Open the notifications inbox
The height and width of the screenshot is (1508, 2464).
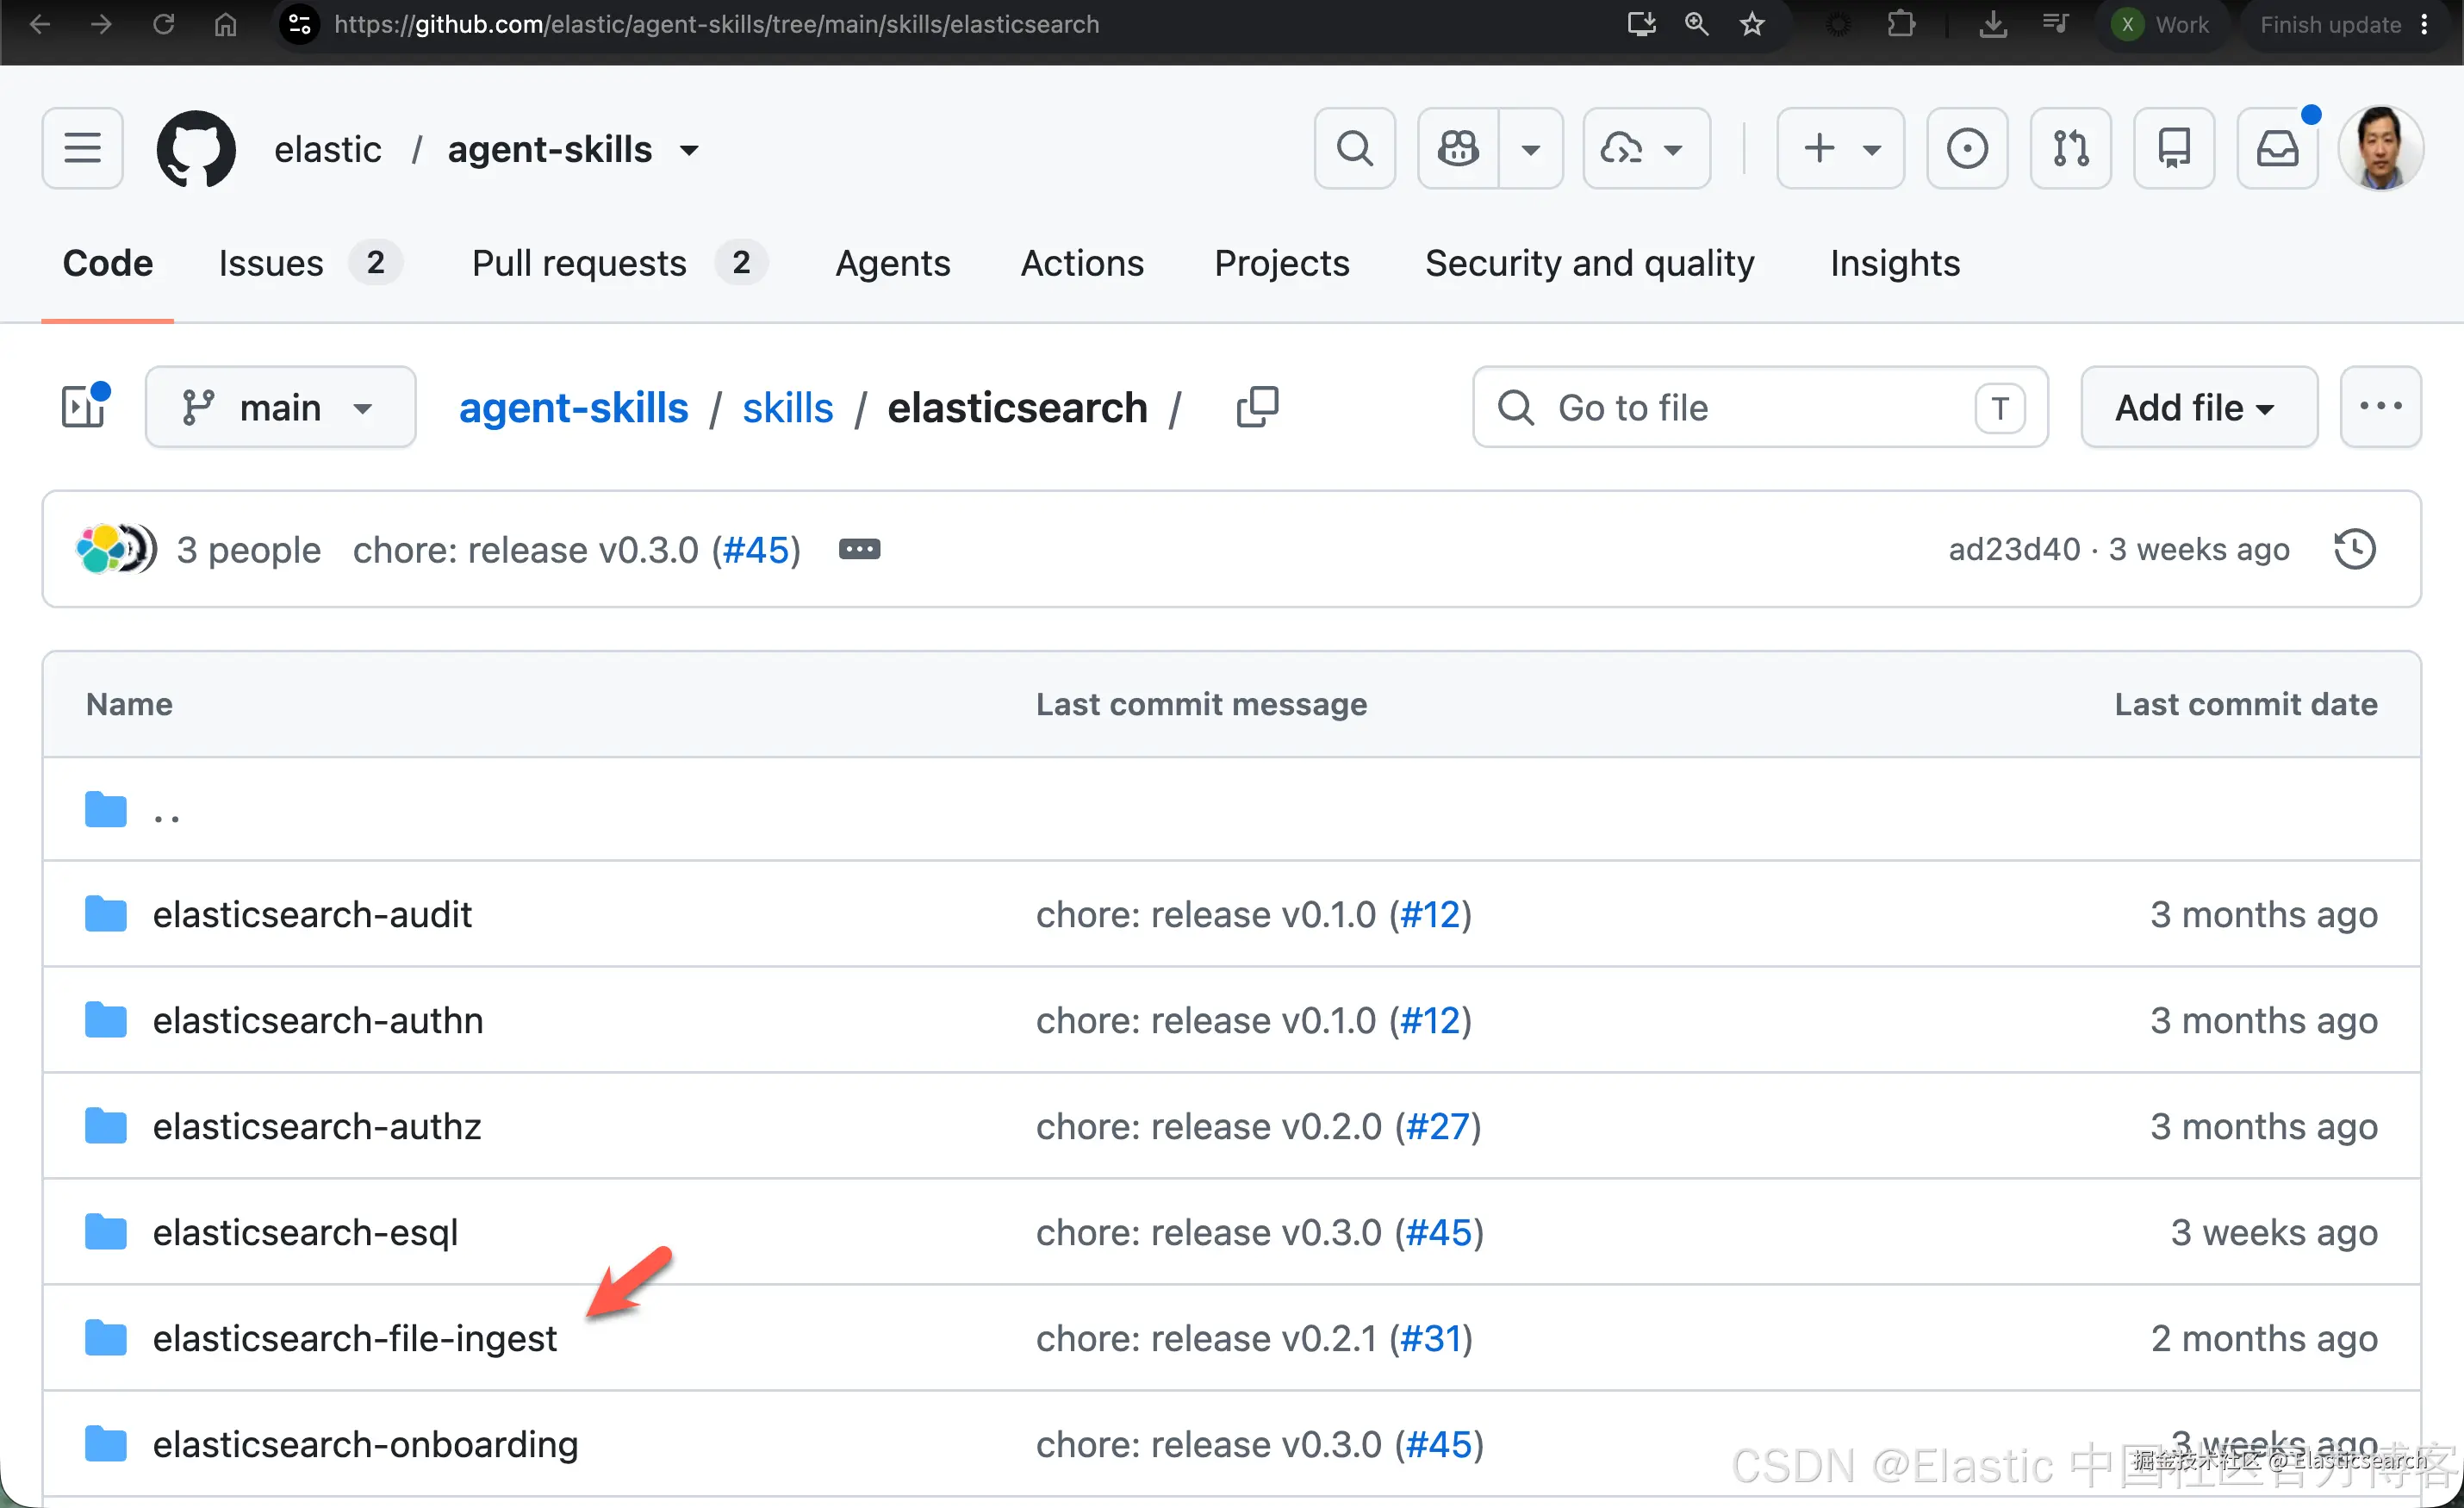click(2277, 148)
